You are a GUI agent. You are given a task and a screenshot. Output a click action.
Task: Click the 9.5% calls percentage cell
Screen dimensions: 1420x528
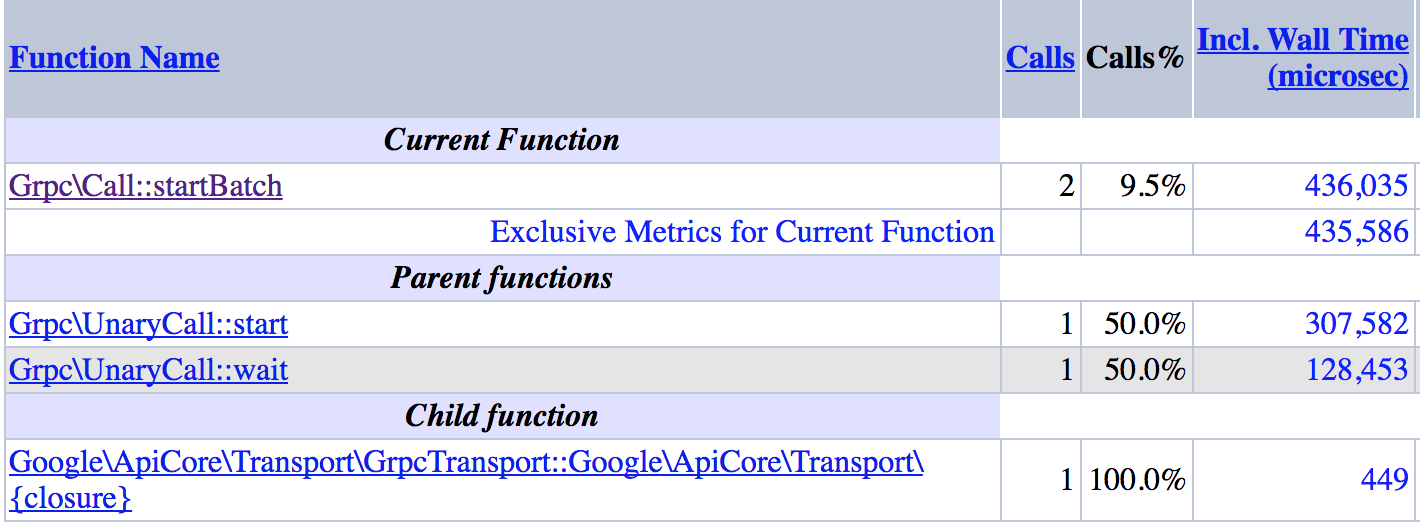coord(1150,186)
